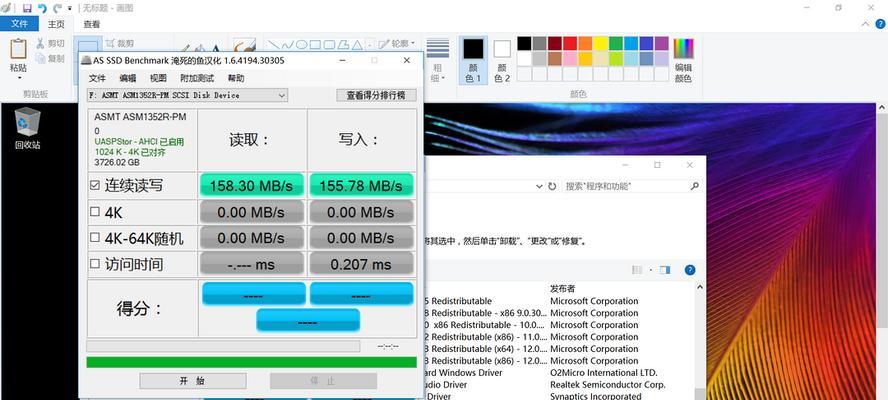Save the Paint file using the floppy icon
Screen dimensions: 888x400
click(27, 8)
